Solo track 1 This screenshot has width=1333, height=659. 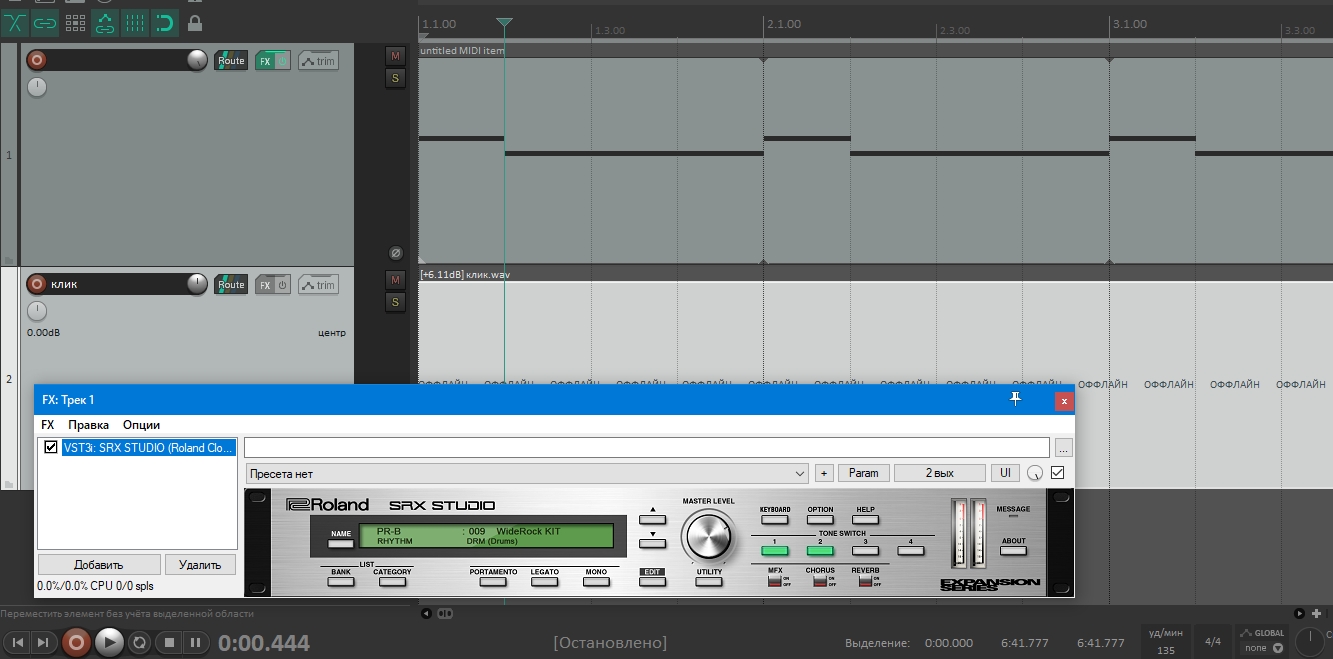click(x=395, y=78)
